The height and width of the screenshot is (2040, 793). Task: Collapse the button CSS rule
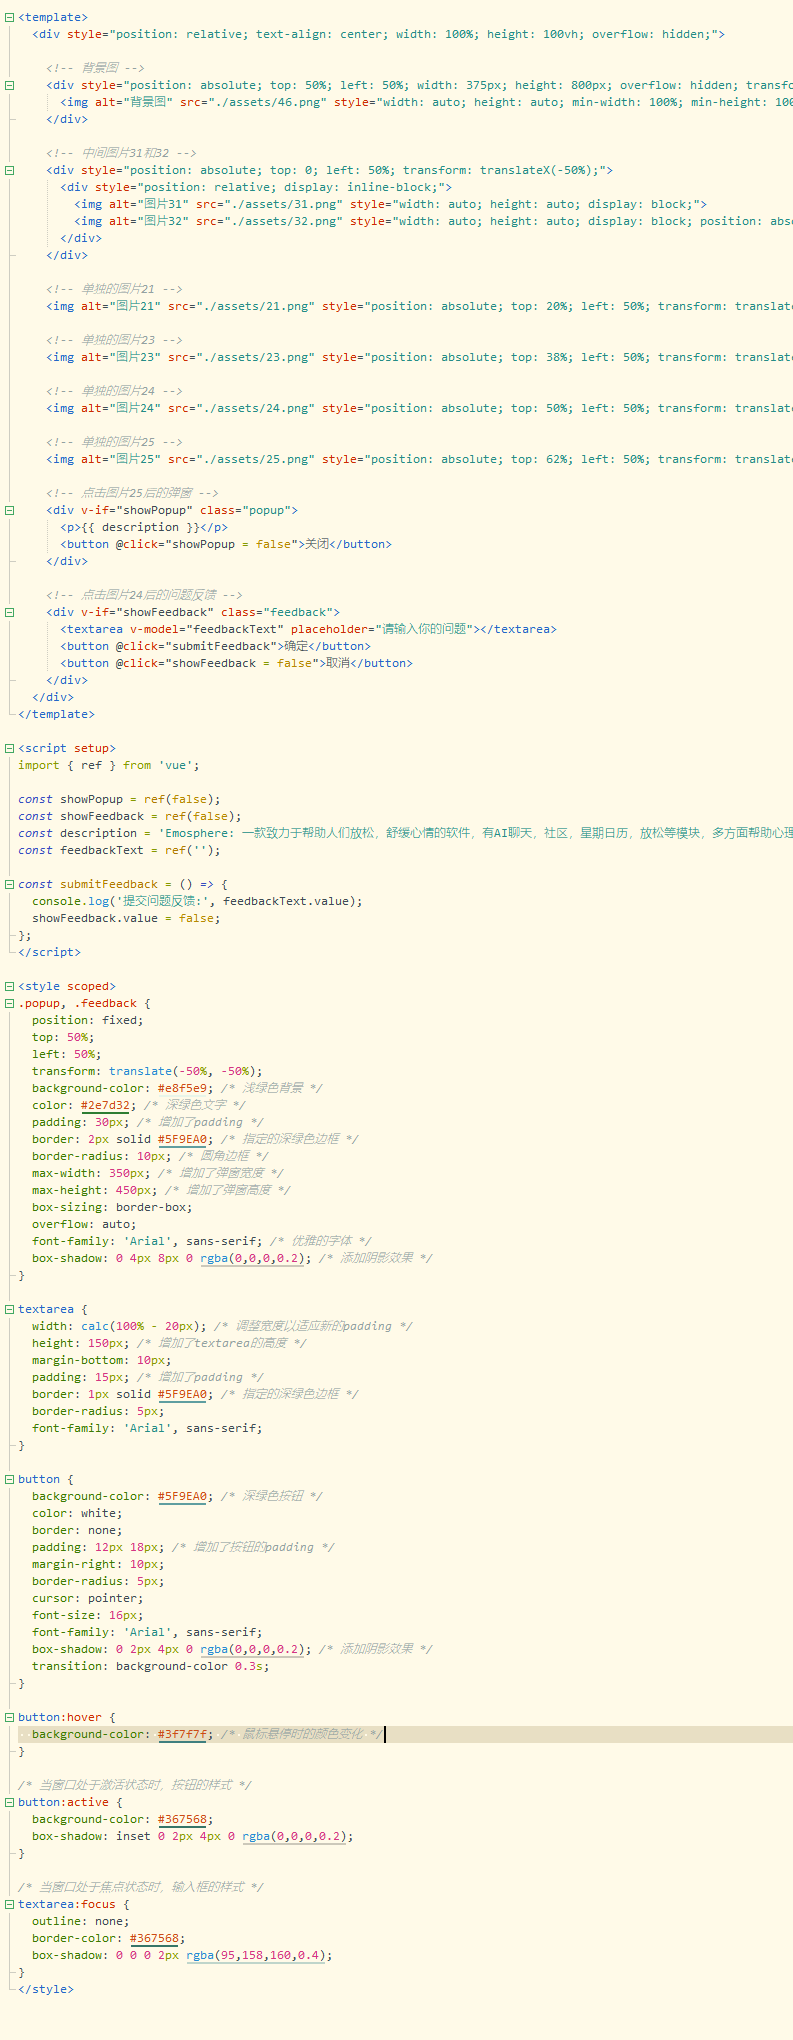coord(9,1479)
